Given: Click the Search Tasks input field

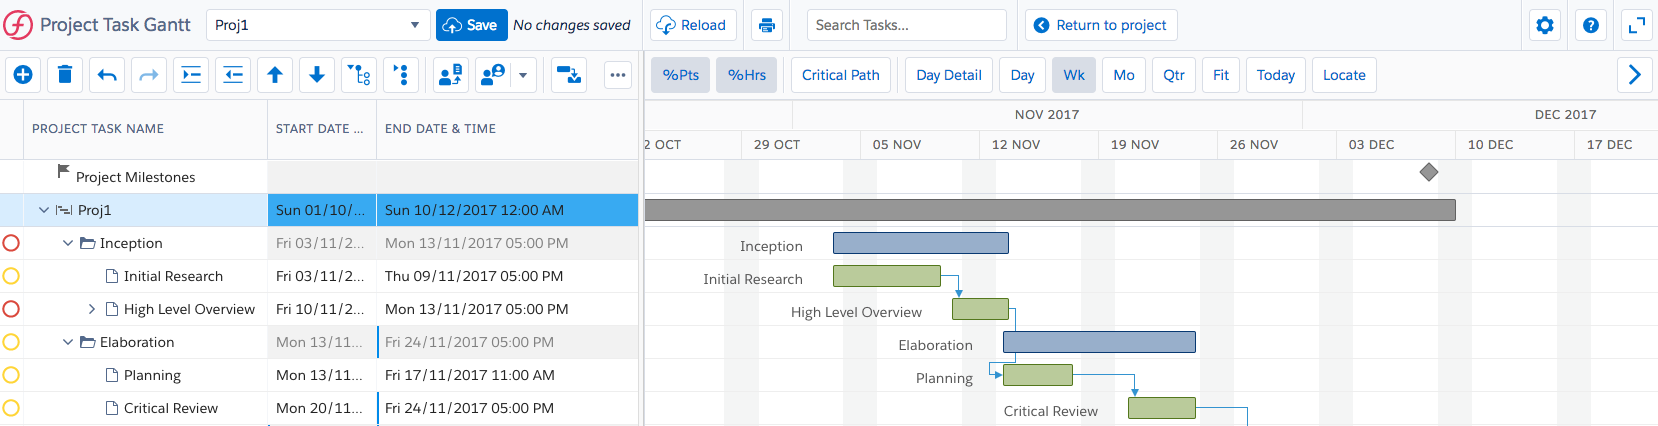Looking at the screenshot, I should [x=906, y=25].
